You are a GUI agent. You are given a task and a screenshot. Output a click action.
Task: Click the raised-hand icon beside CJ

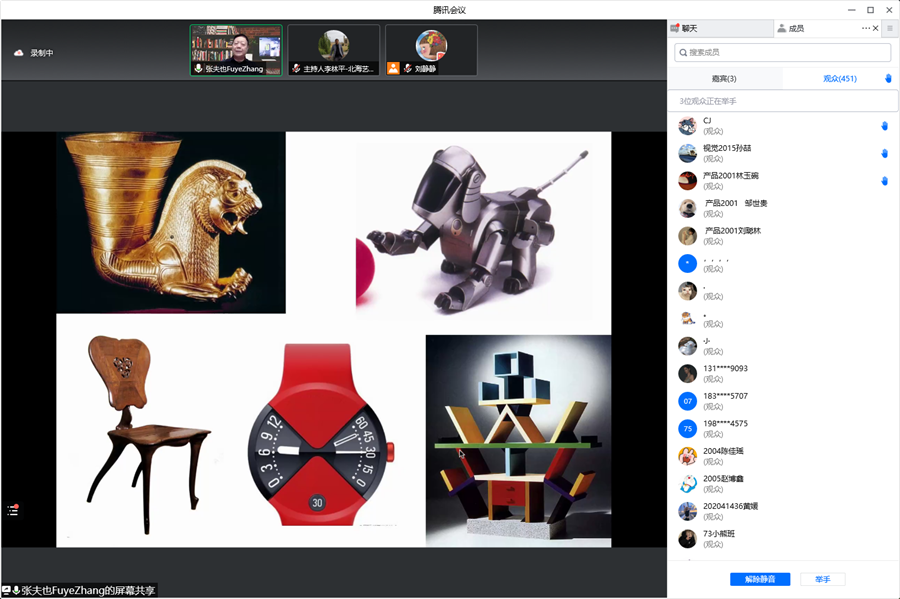(884, 126)
